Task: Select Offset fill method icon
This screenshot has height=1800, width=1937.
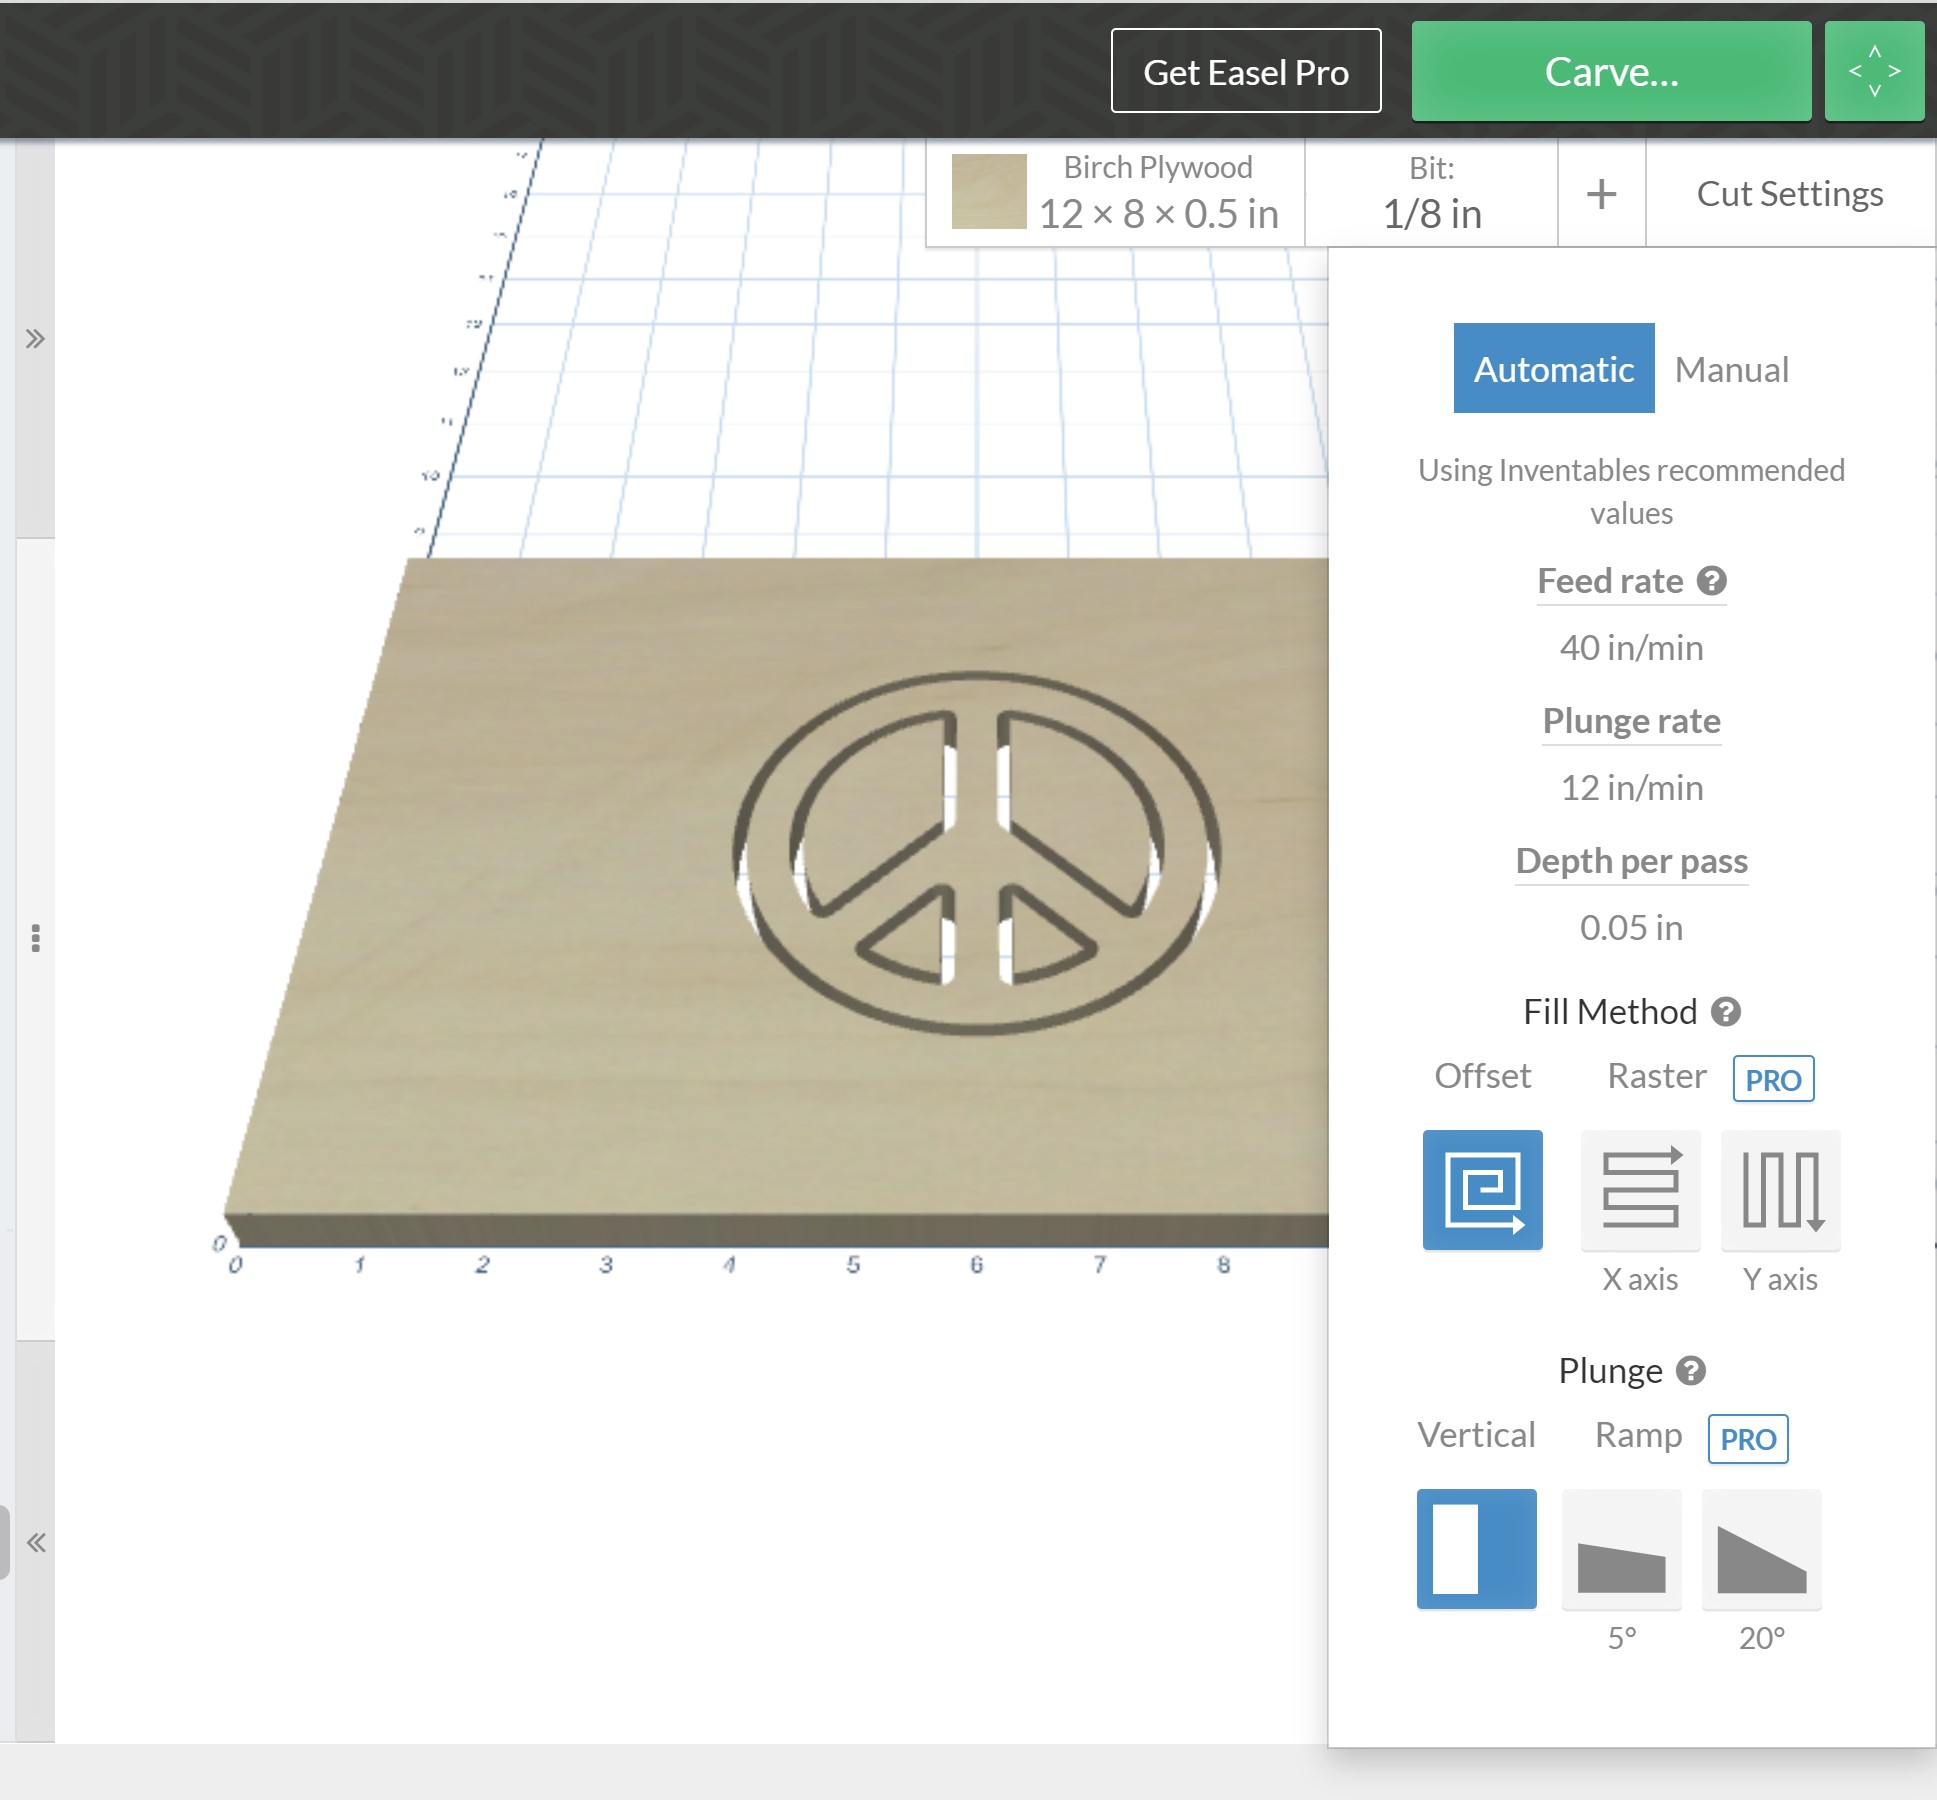Action: pyautogui.click(x=1482, y=1189)
